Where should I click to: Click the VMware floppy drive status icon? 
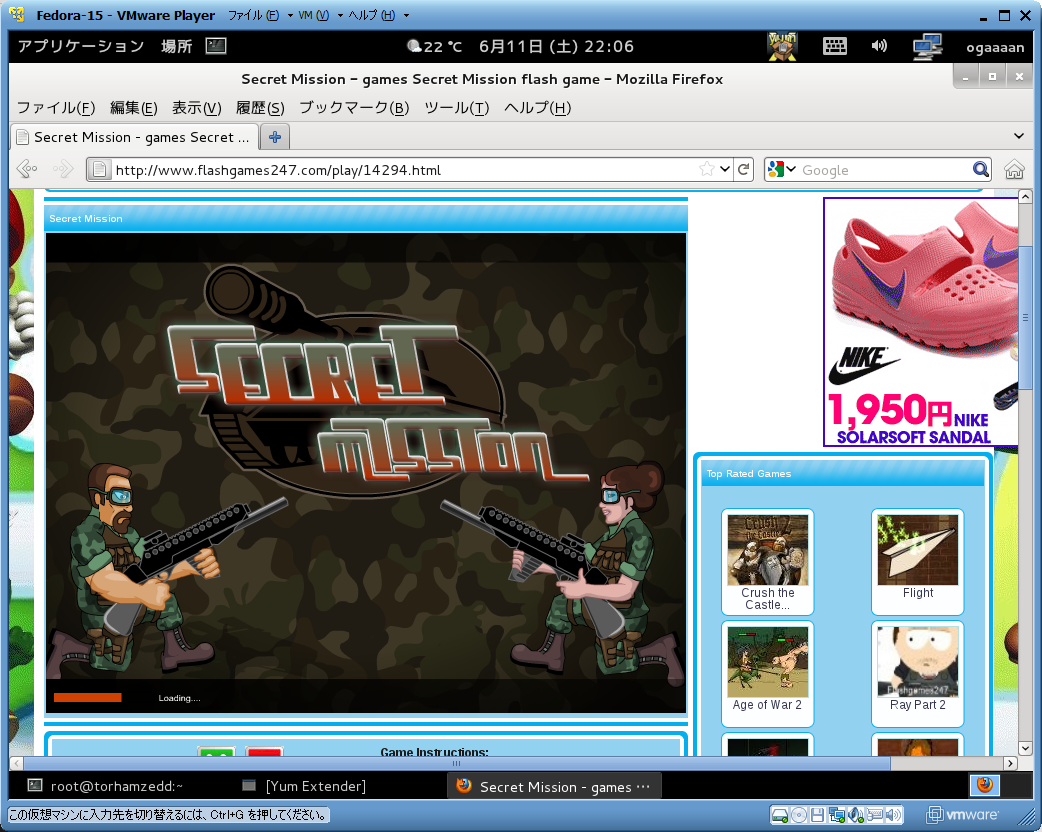(x=818, y=815)
